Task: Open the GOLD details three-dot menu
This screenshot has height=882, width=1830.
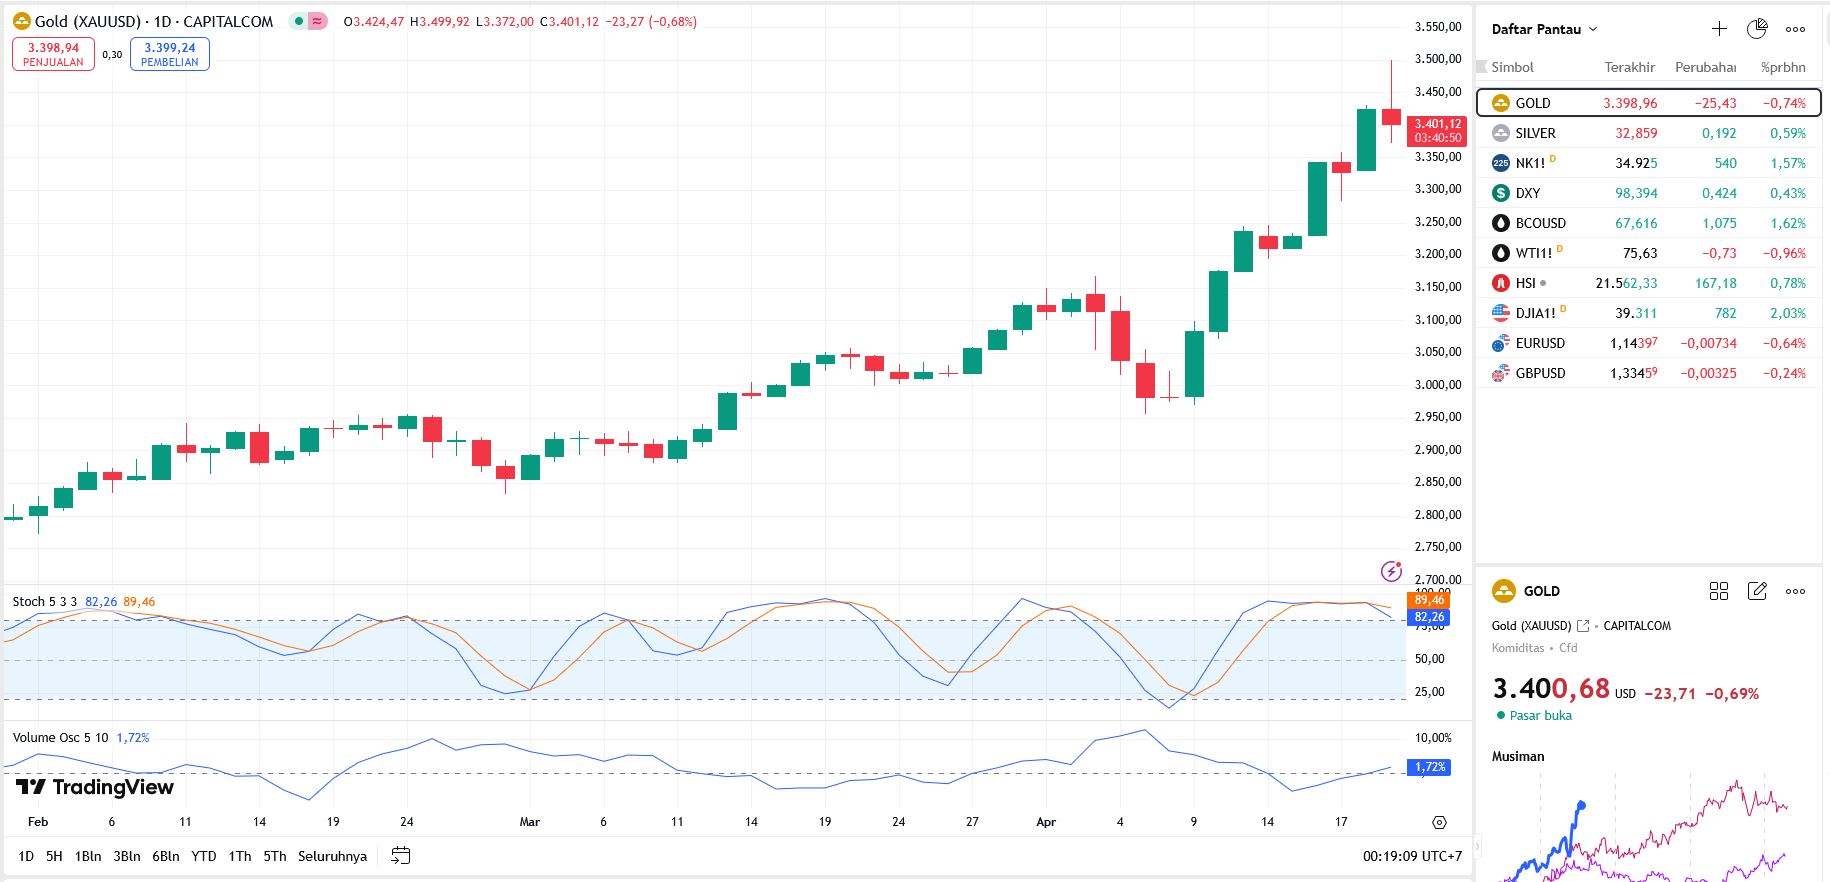Action: point(1796,591)
